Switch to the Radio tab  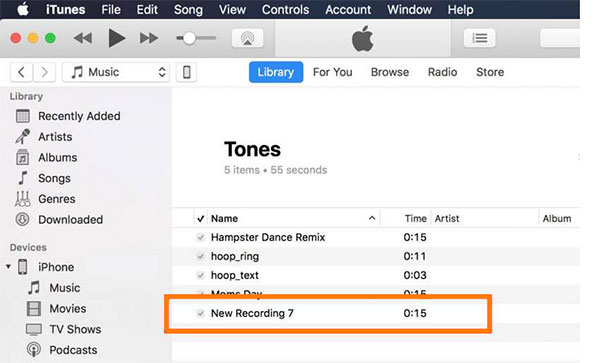(442, 72)
